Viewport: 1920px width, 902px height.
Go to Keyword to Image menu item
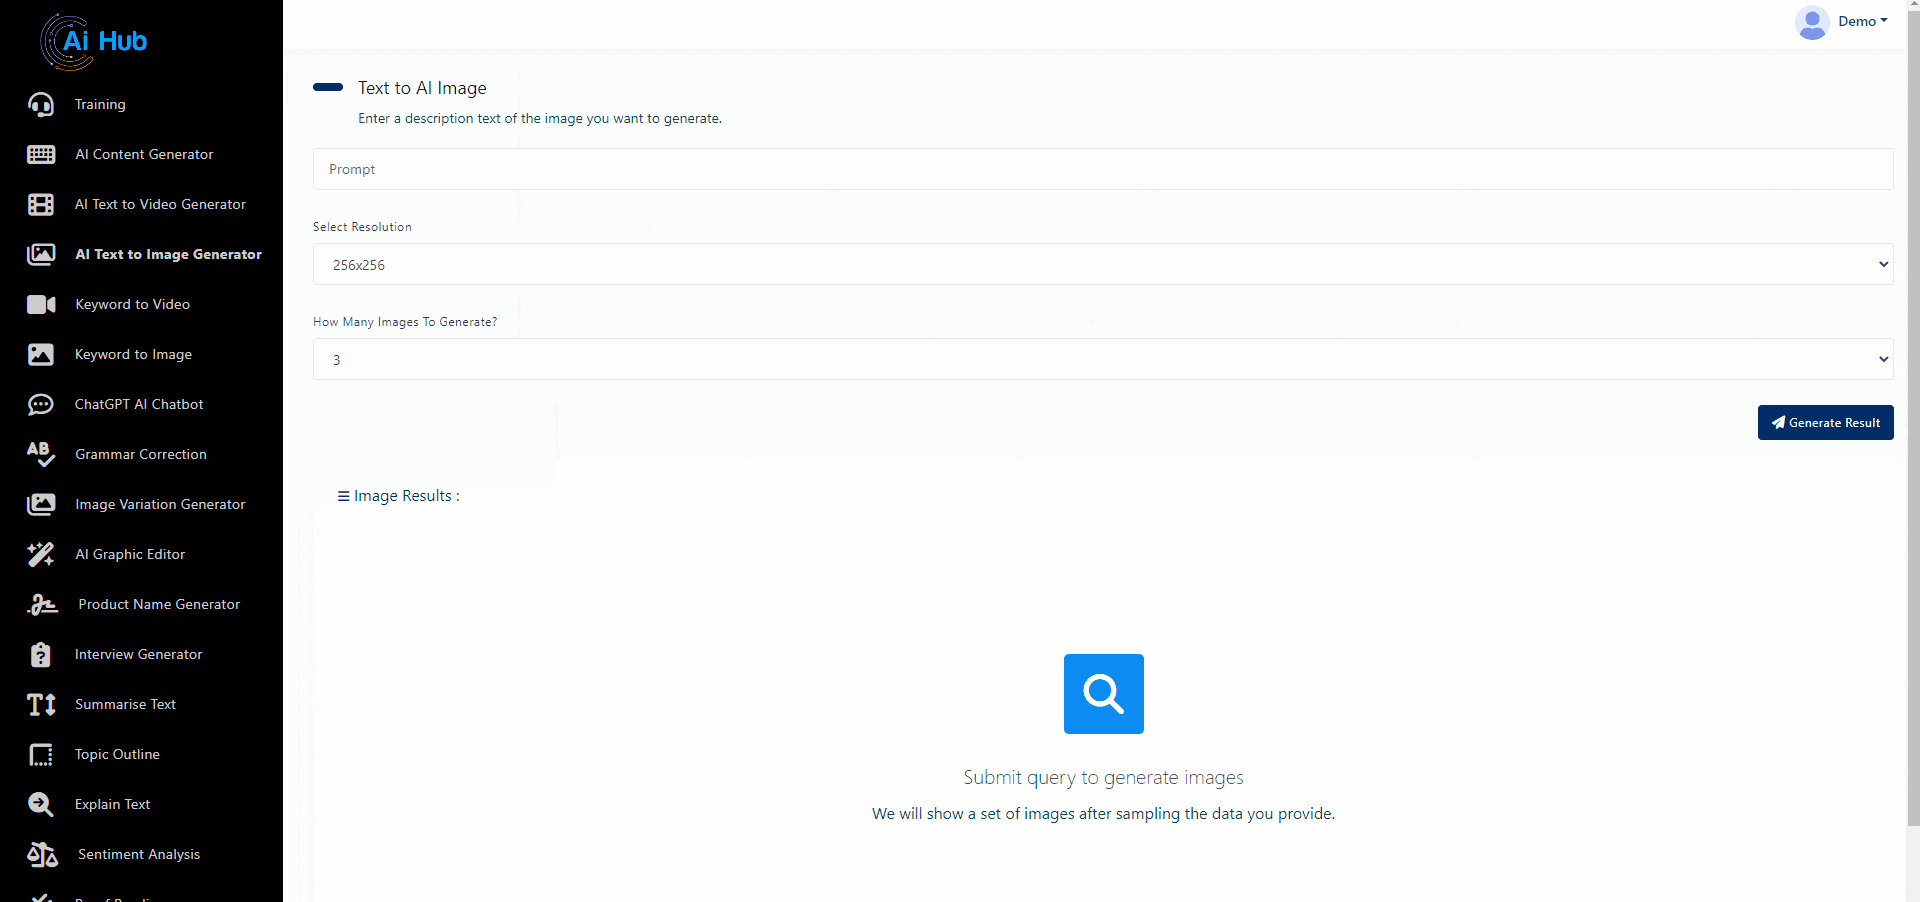[x=133, y=354]
